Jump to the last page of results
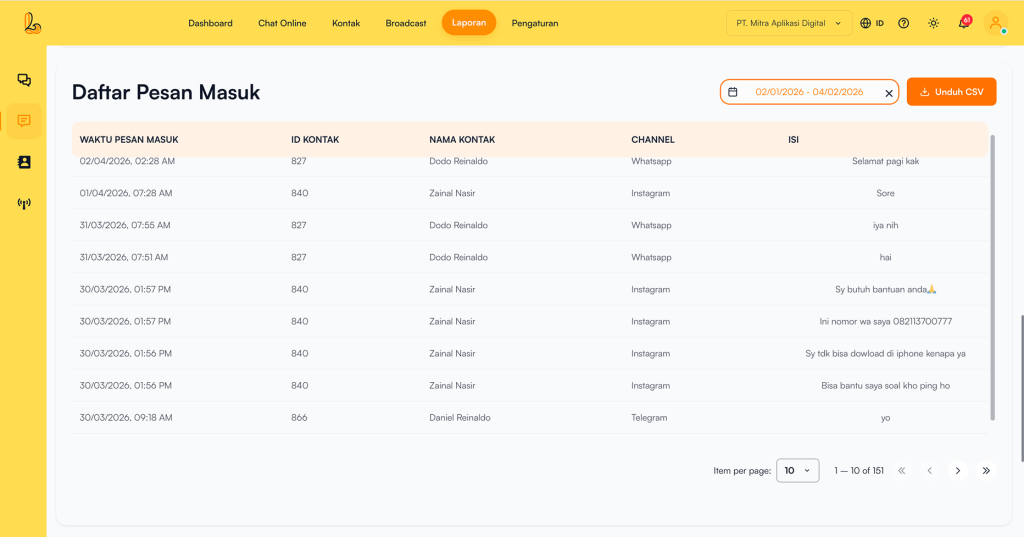This screenshot has width=1024, height=537. tap(986, 470)
